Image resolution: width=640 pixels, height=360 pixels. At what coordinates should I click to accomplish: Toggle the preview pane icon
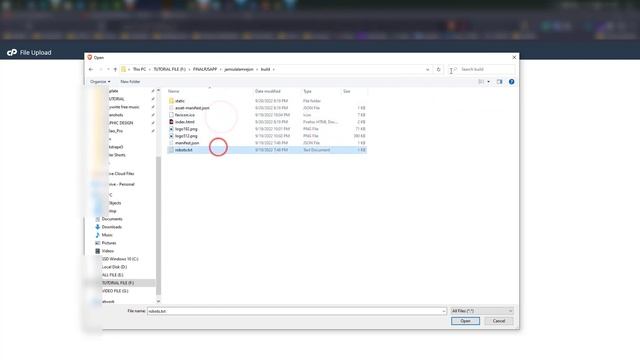pos(500,82)
